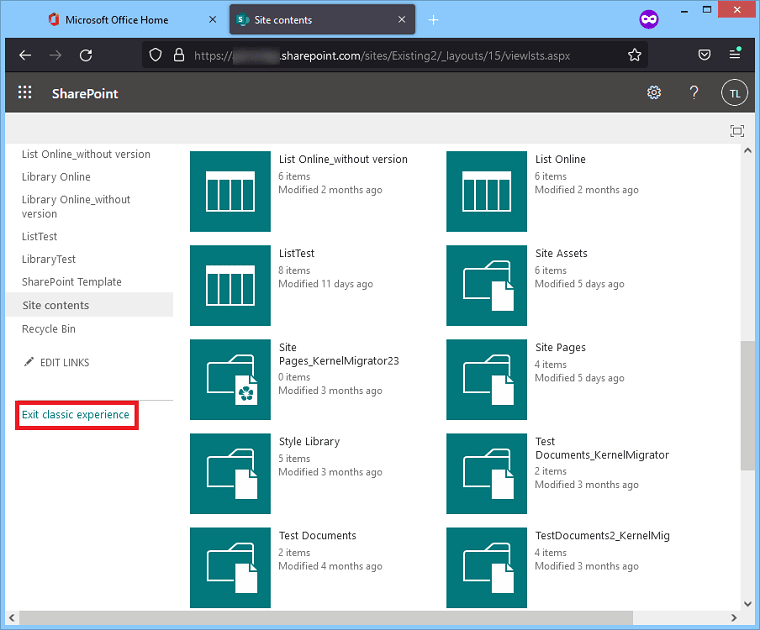Screen dimensions: 760x630
Task: Bookmark this page with the star icon
Action: pyautogui.click(x=634, y=55)
